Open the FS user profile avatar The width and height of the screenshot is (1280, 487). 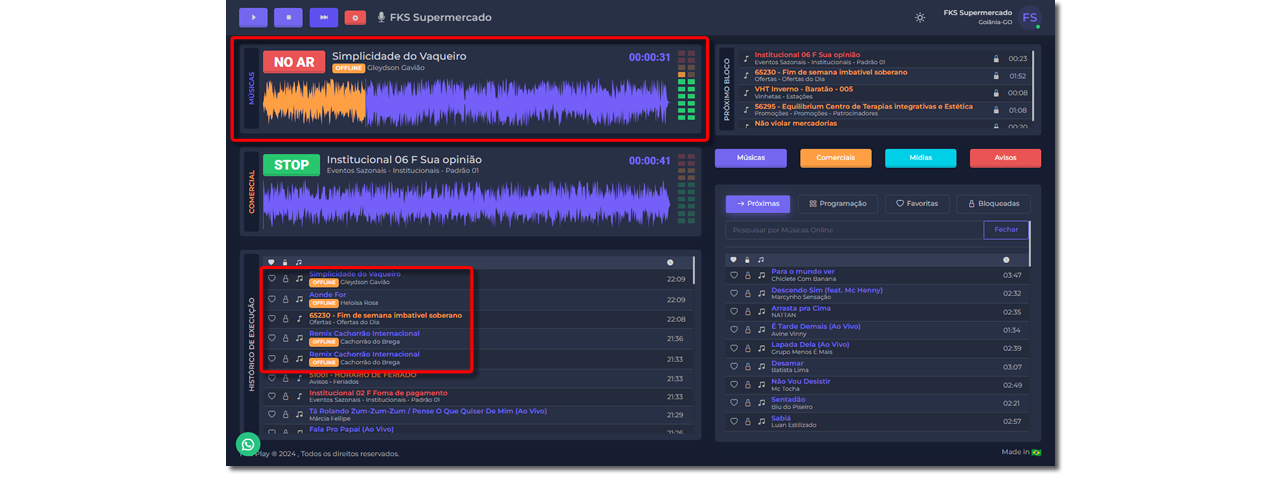coord(1029,18)
